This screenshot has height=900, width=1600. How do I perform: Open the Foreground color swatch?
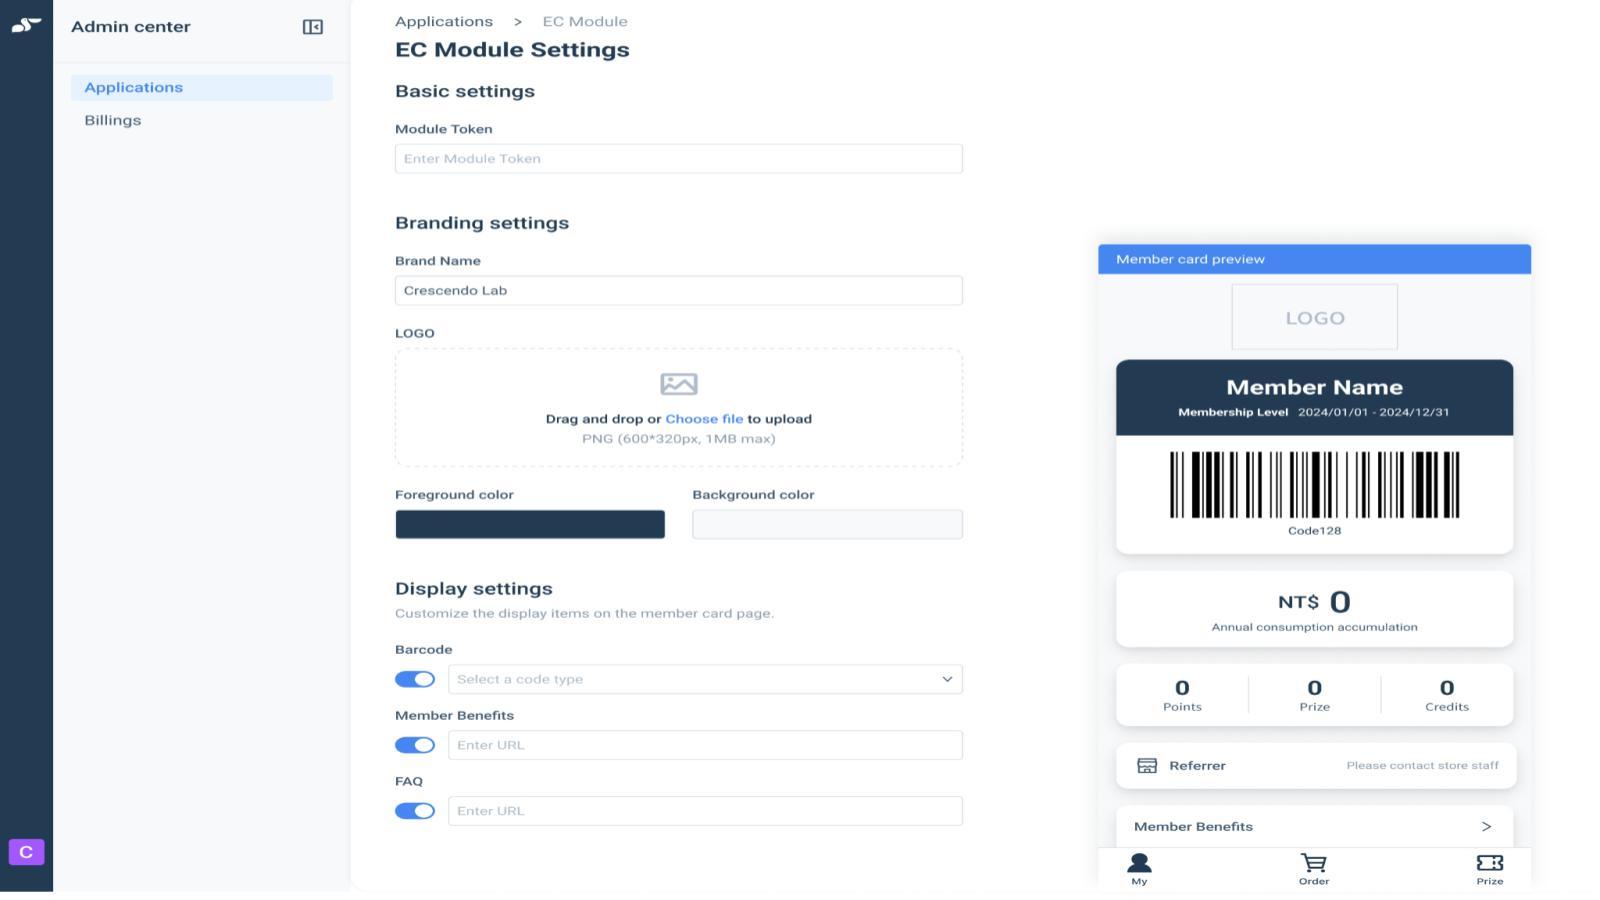coord(530,523)
